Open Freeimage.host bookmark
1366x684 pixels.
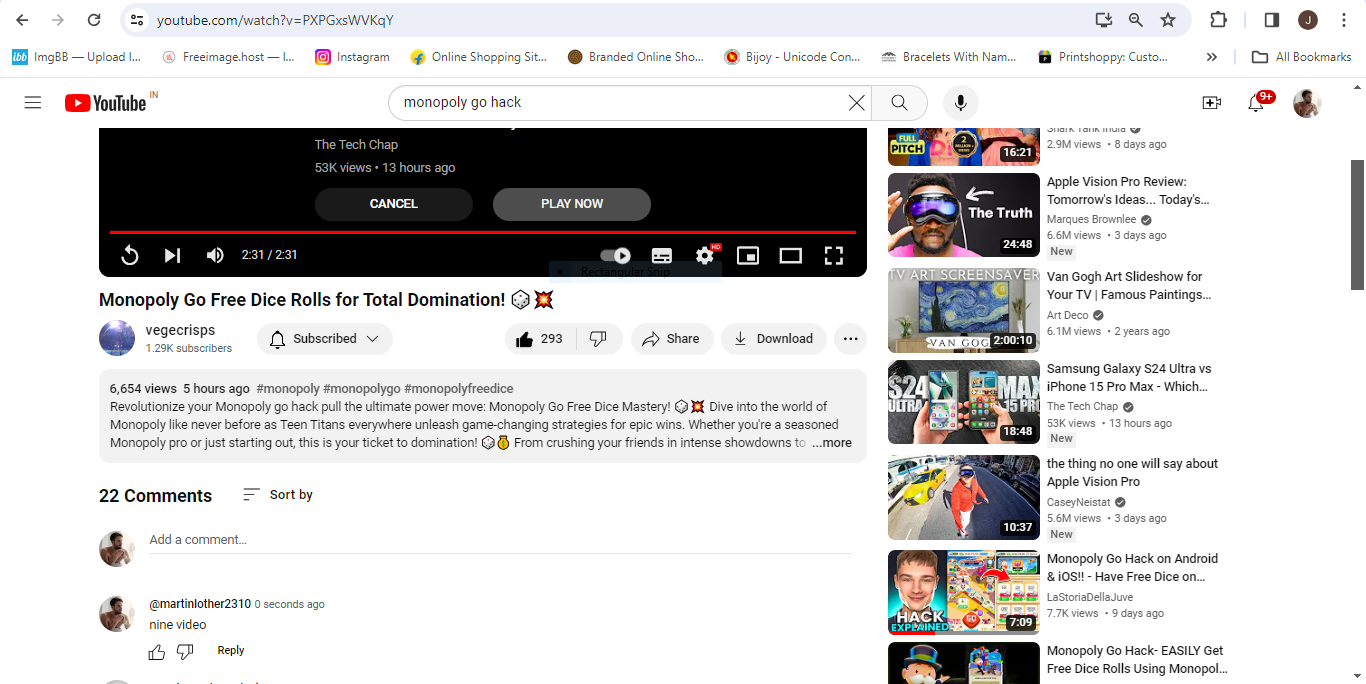(x=228, y=57)
